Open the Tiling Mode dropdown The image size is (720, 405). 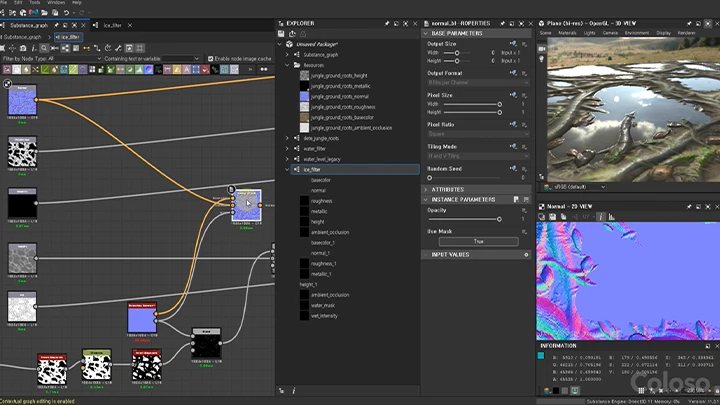coord(478,156)
